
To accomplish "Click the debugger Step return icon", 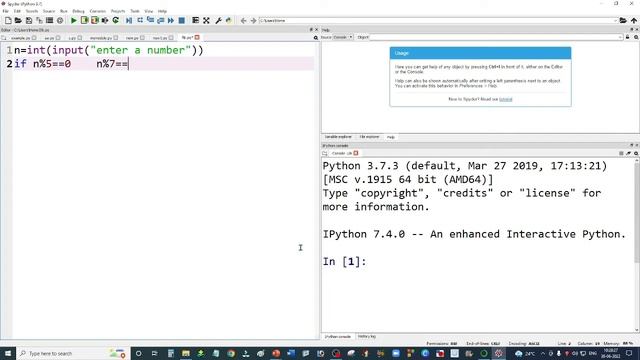I will coord(160,20).
